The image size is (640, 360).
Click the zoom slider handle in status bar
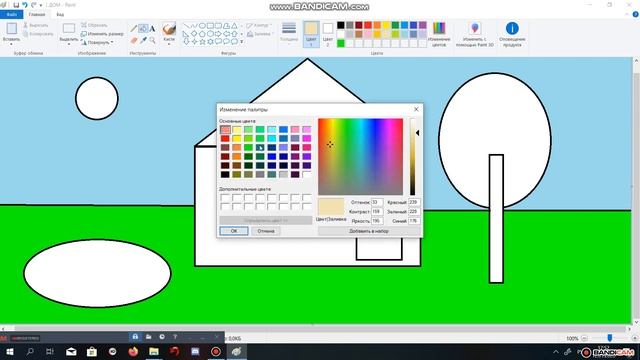610,338
